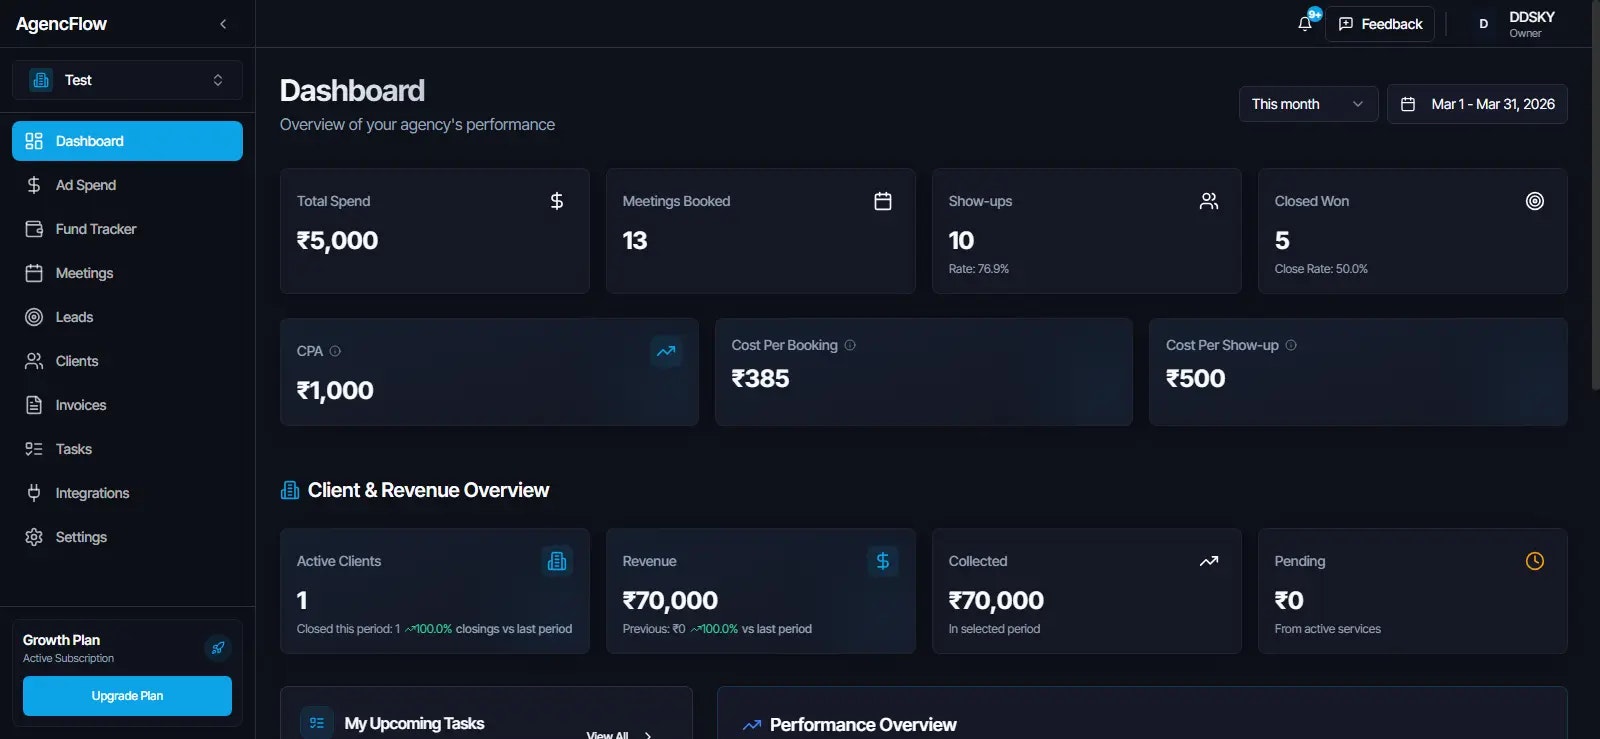Click the Settings gear icon

34,537
